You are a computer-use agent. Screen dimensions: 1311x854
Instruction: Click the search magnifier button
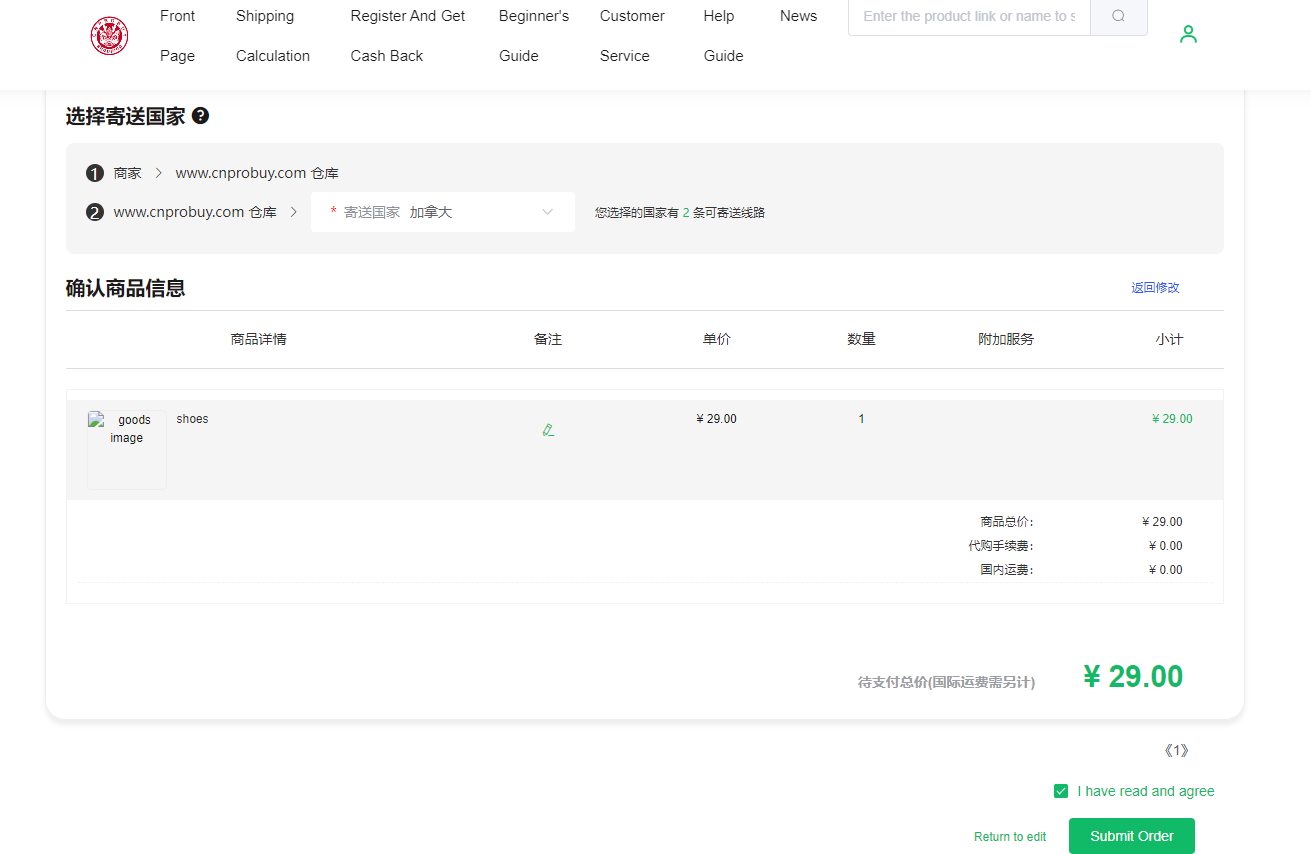1118,16
